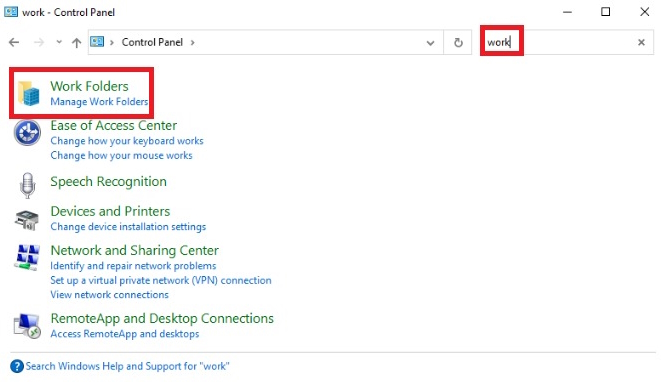The height and width of the screenshot is (382, 661).
Task: Open the recent locations dropdown arrow
Action: point(59,42)
